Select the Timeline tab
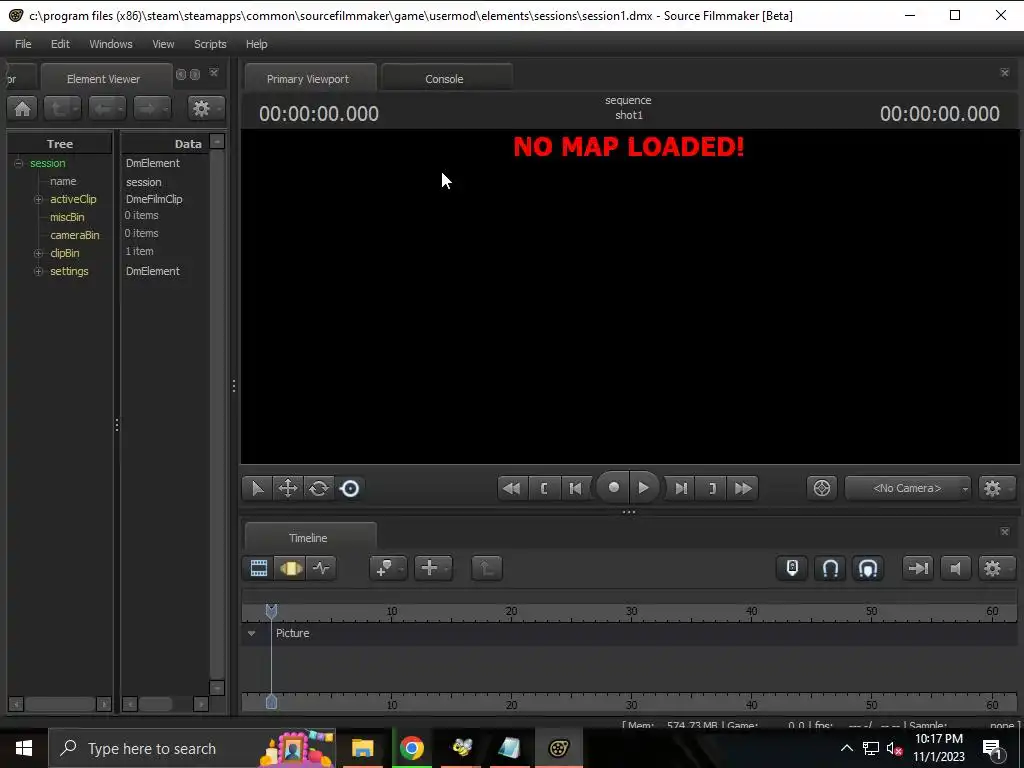 coord(308,538)
